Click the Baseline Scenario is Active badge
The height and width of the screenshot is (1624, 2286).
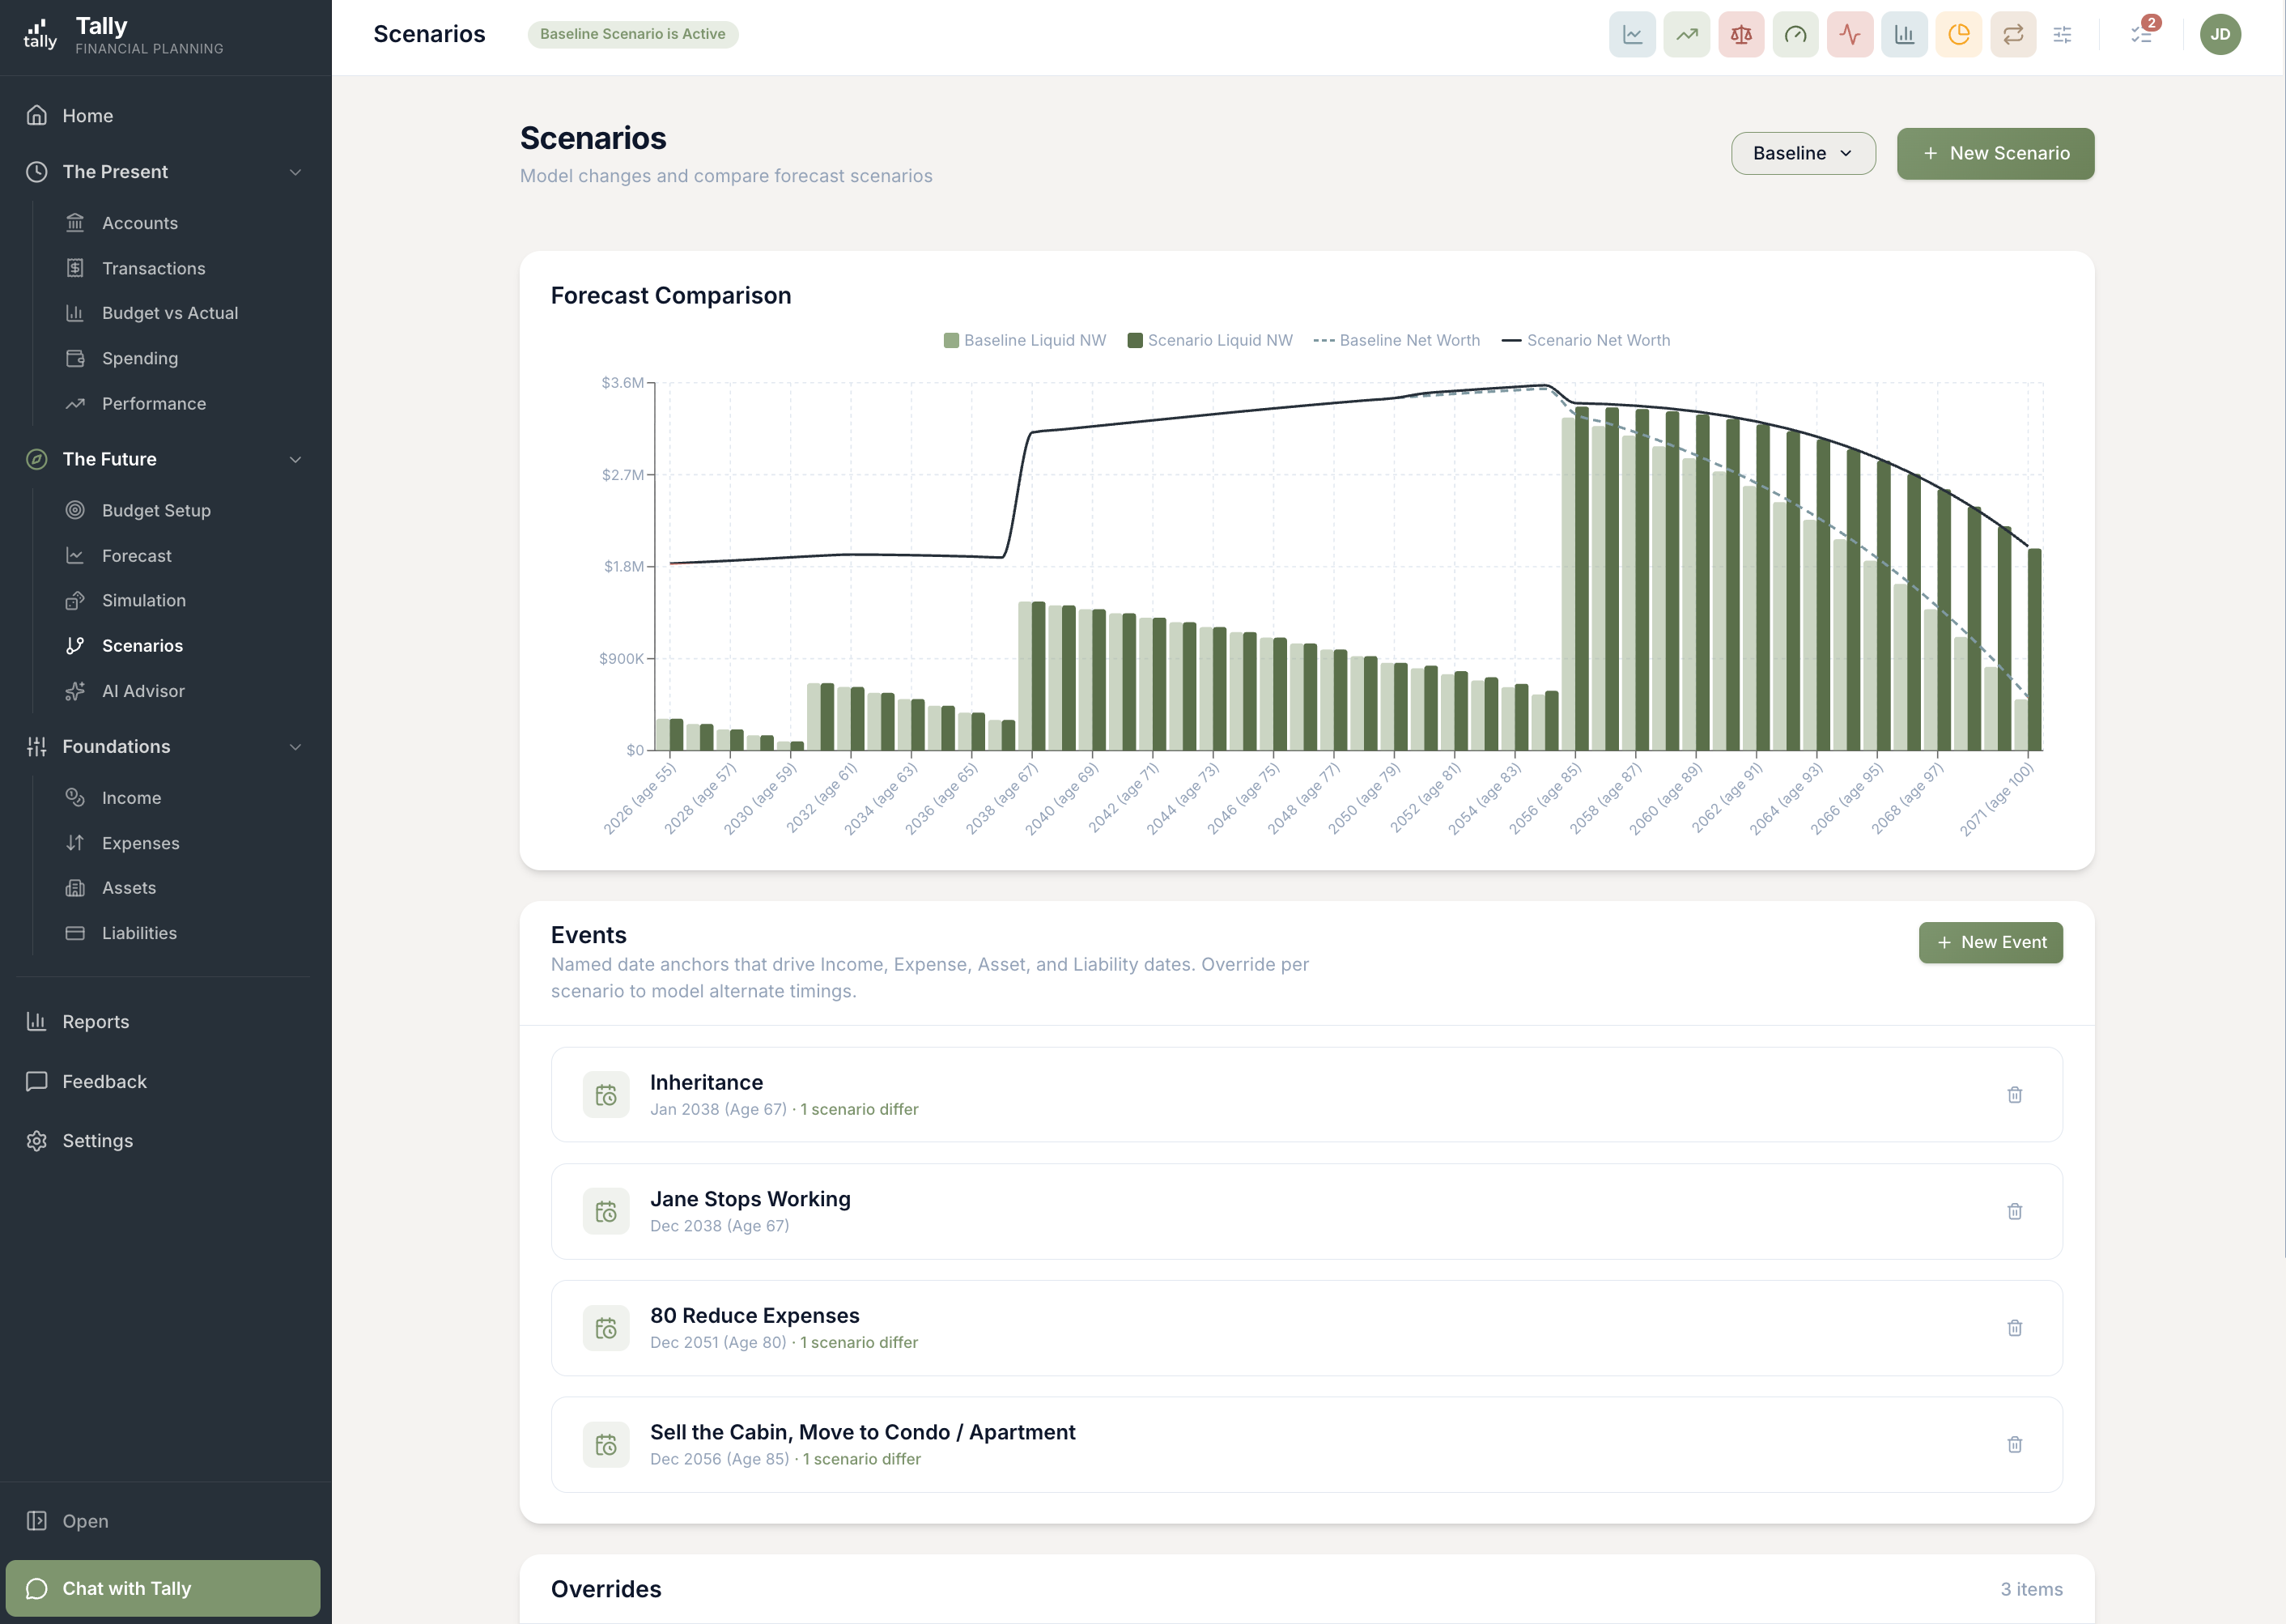(x=633, y=34)
